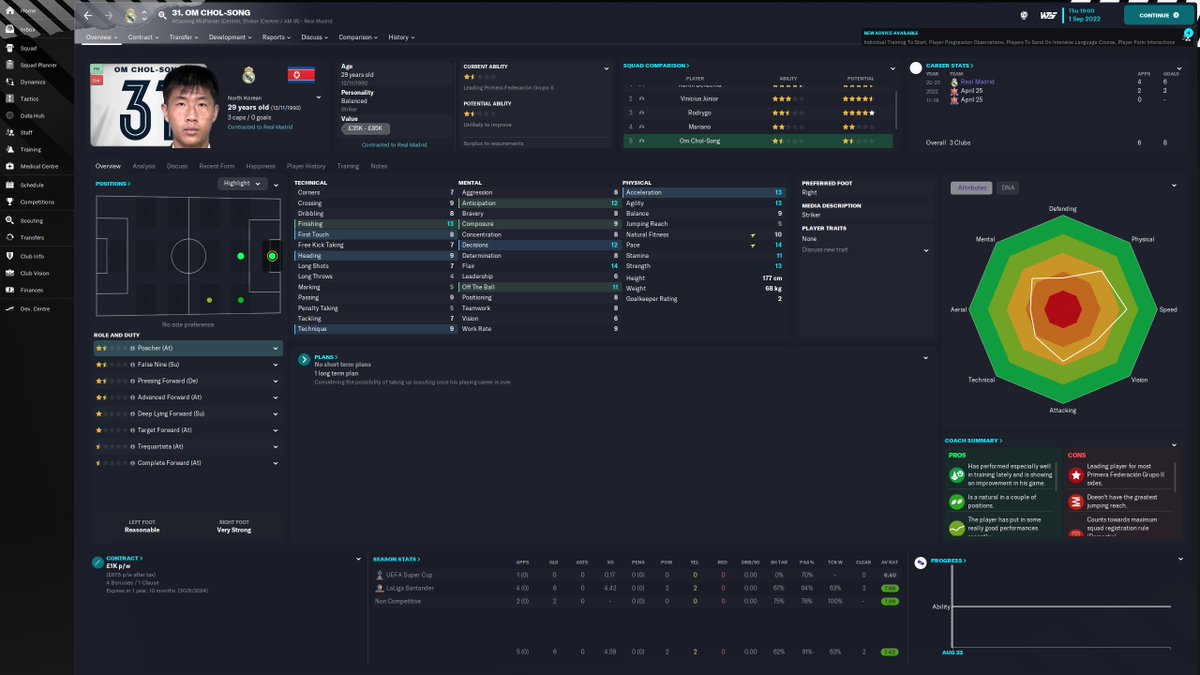Switch to Recent Form sub-tab
The width and height of the screenshot is (1200, 675).
pos(217,166)
